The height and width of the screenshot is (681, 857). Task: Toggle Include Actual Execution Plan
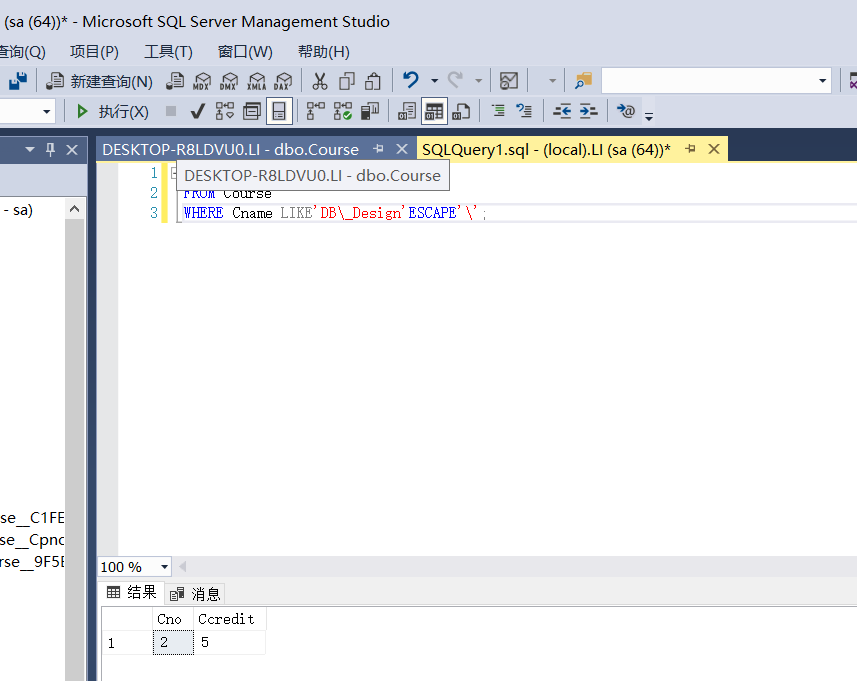coord(315,111)
